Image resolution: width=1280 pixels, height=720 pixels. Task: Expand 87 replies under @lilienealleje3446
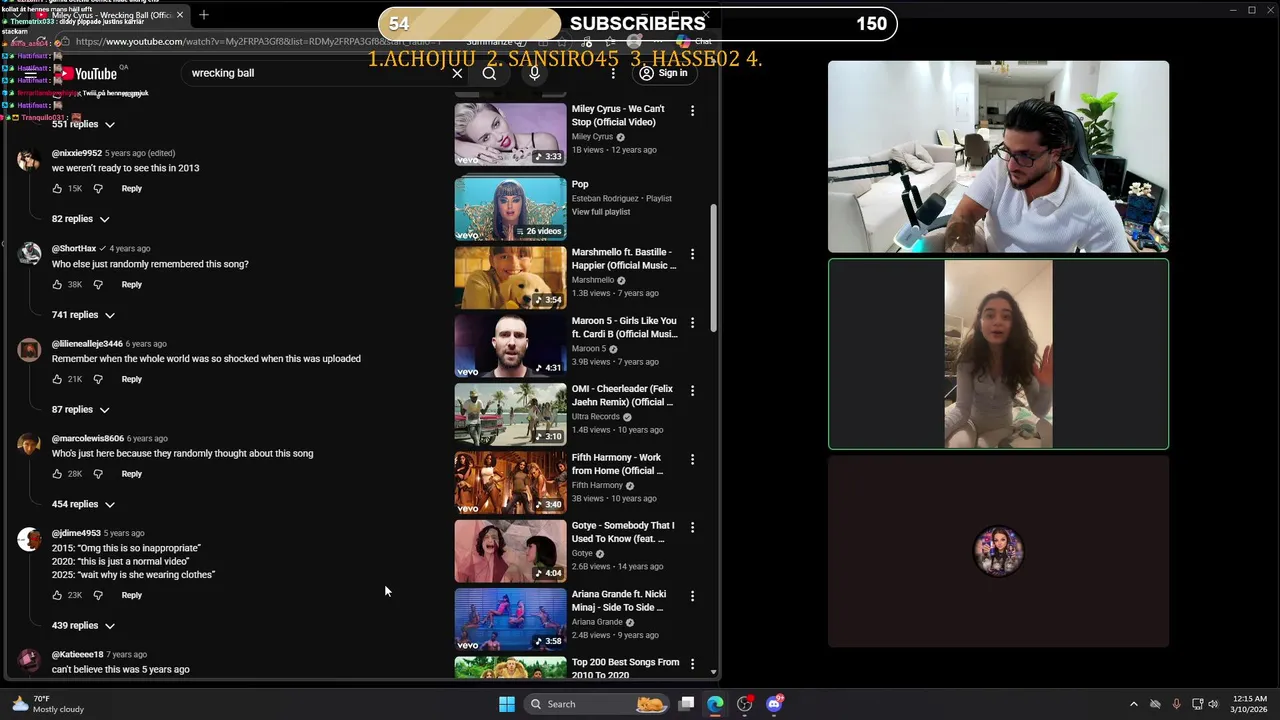pos(81,410)
